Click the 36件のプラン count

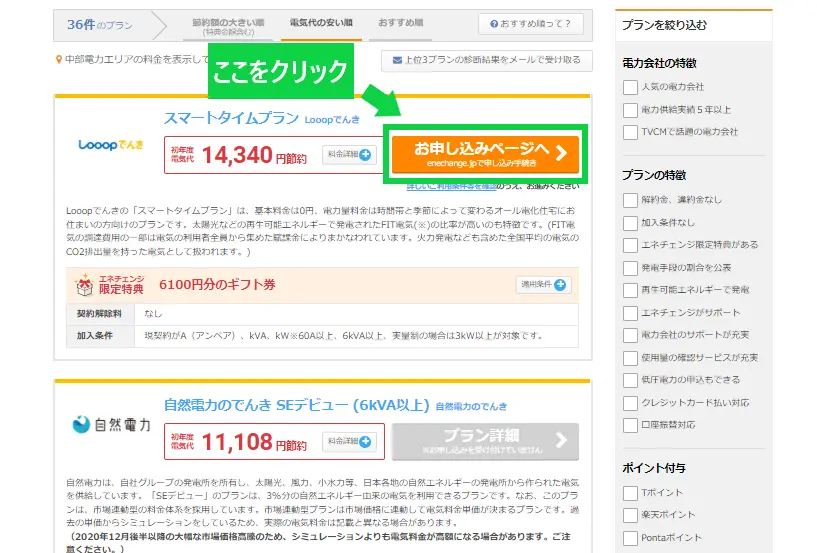[x=100, y=24]
